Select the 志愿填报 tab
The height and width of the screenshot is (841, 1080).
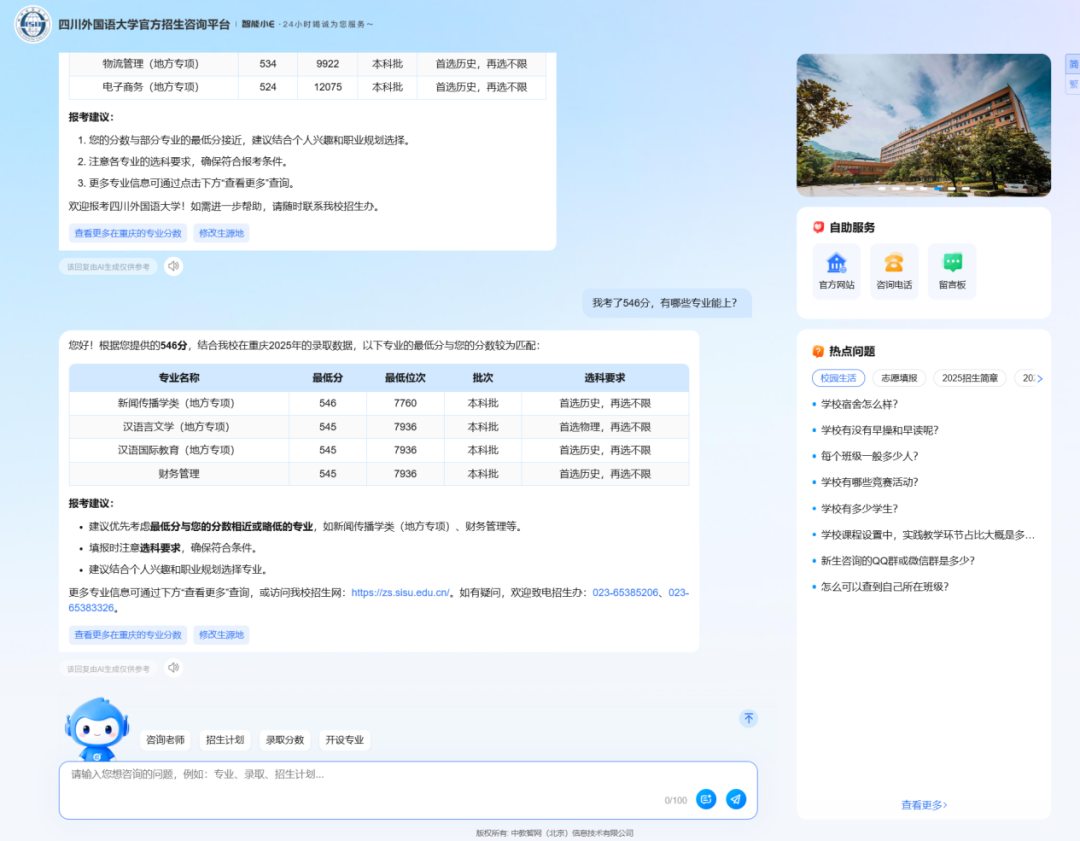[899, 378]
